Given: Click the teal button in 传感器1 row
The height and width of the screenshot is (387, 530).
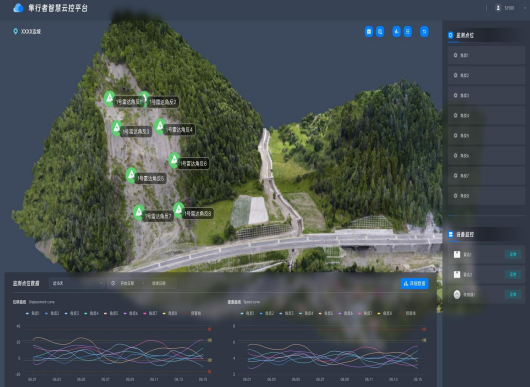Looking at the screenshot, I should pyautogui.click(x=513, y=294).
